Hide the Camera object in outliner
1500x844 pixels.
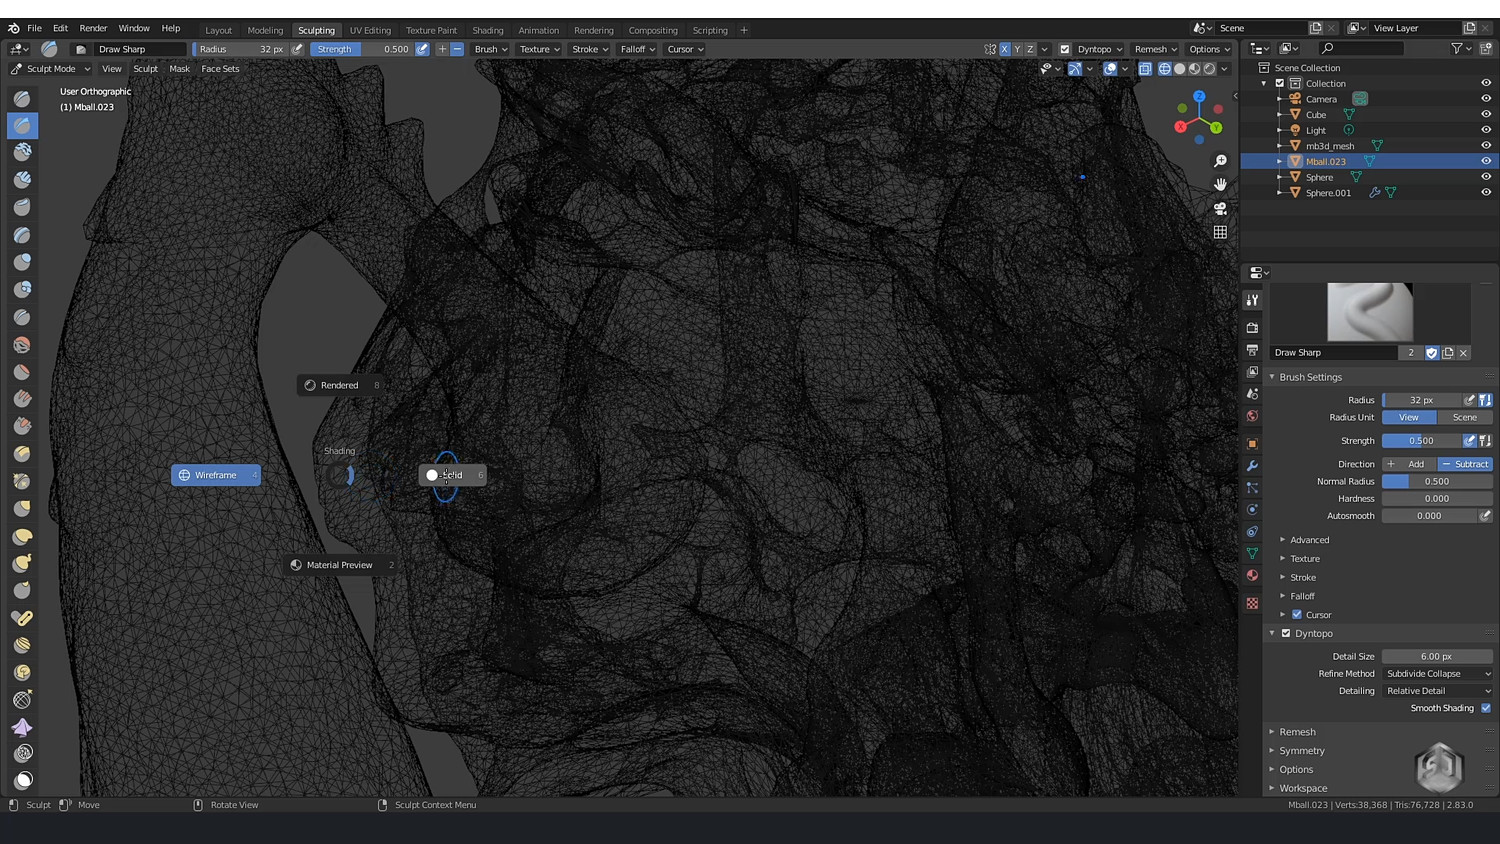point(1486,99)
